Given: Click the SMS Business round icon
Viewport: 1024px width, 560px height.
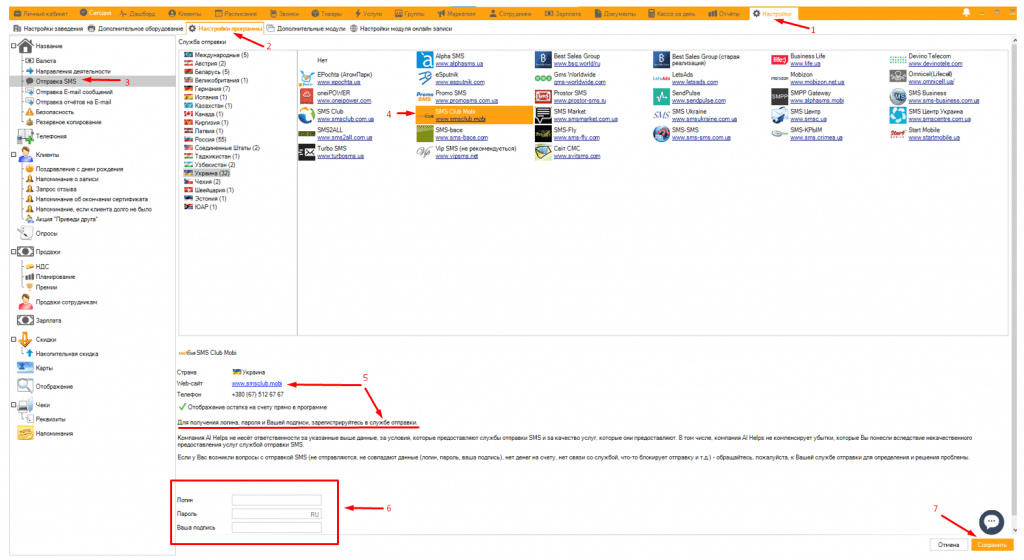Looking at the screenshot, I should [897, 97].
